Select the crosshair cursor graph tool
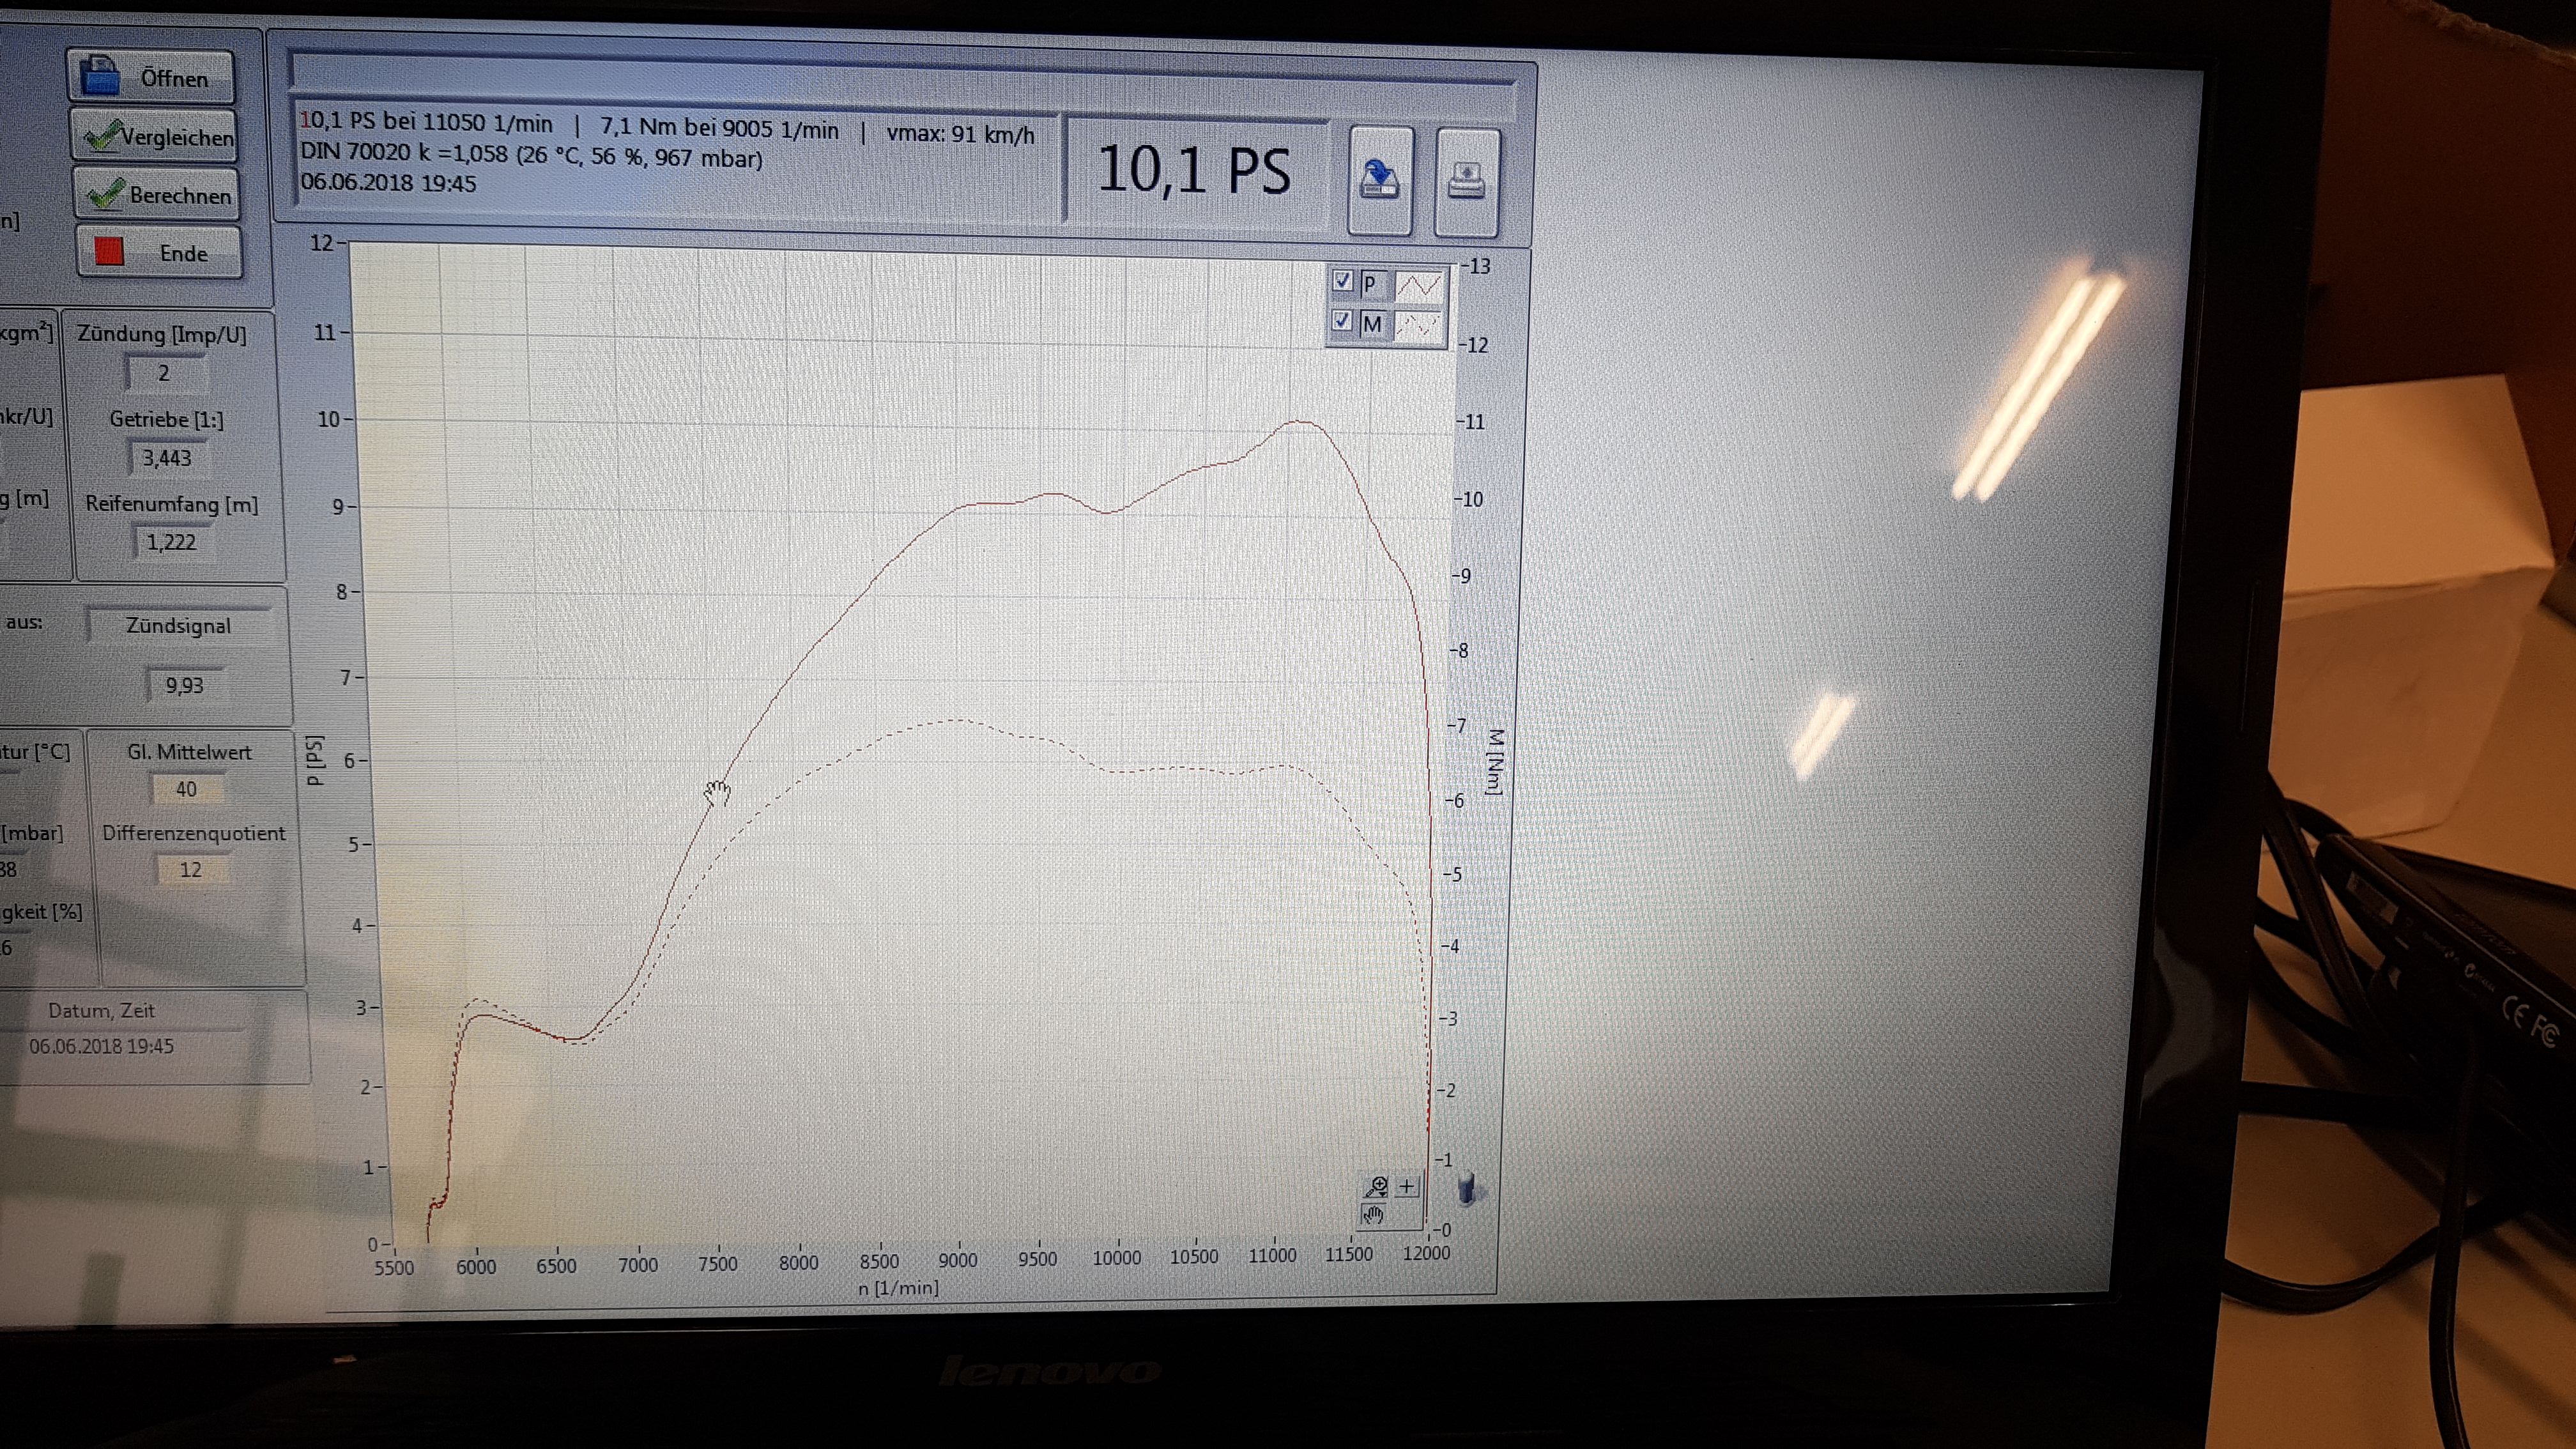The image size is (2576, 1449). (1407, 1187)
